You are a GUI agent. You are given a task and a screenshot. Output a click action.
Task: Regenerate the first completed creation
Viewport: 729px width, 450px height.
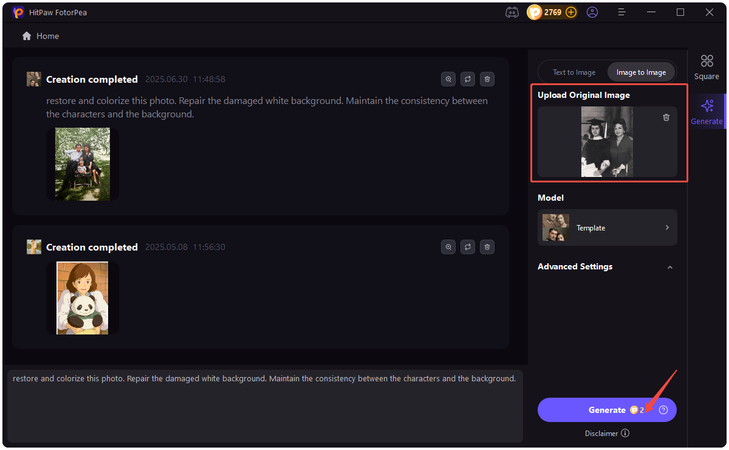tap(467, 78)
